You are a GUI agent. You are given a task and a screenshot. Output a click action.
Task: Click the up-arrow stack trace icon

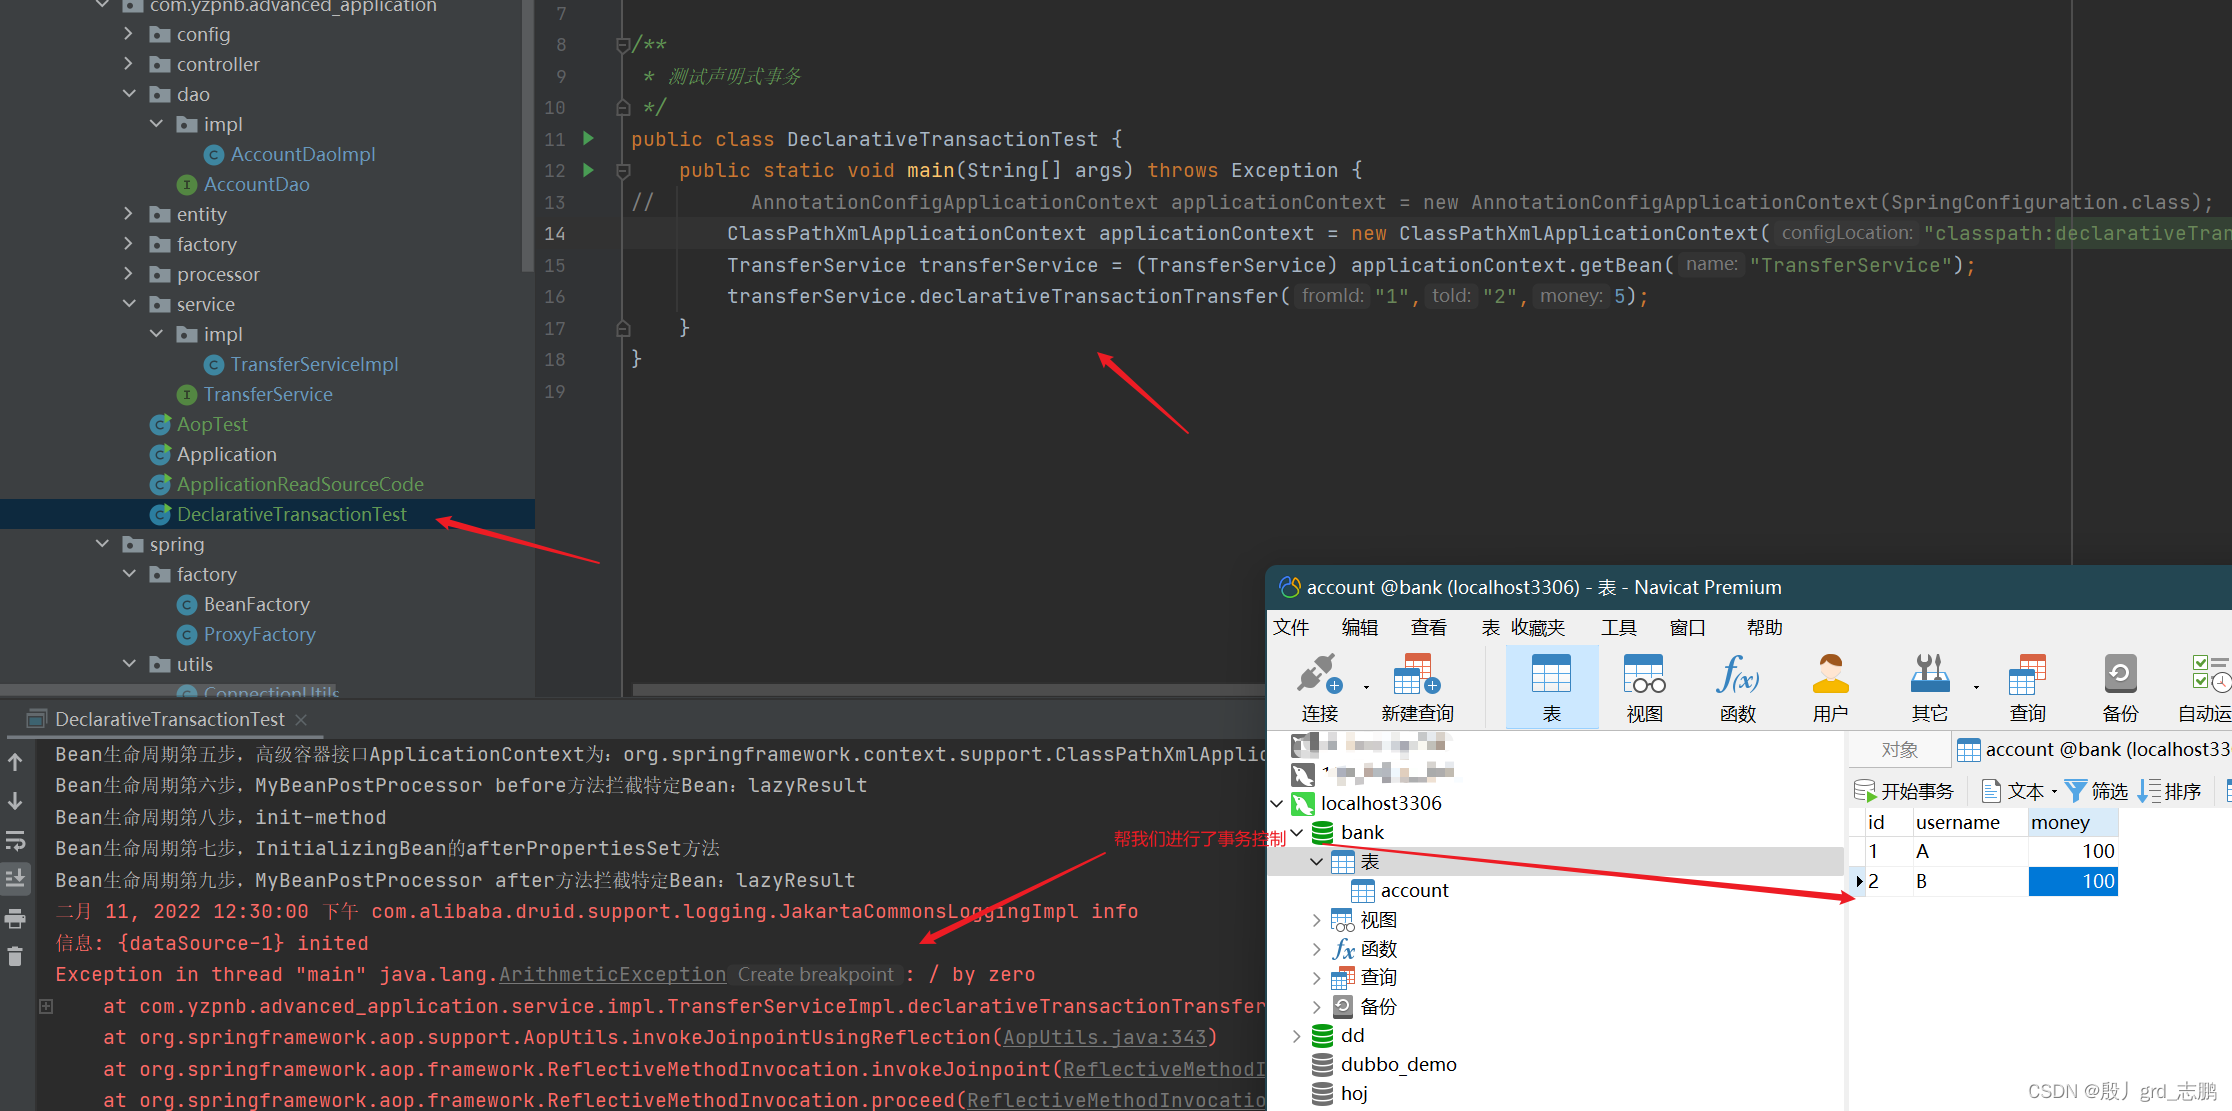(x=15, y=762)
